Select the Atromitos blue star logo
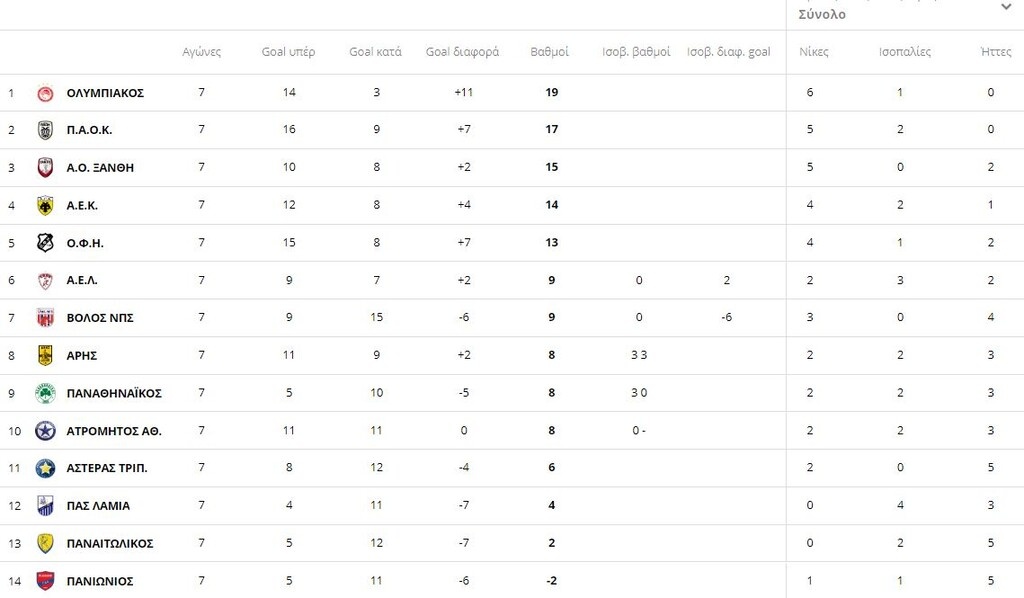This screenshot has width=1024, height=598. pyautogui.click(x=45, y=431)
